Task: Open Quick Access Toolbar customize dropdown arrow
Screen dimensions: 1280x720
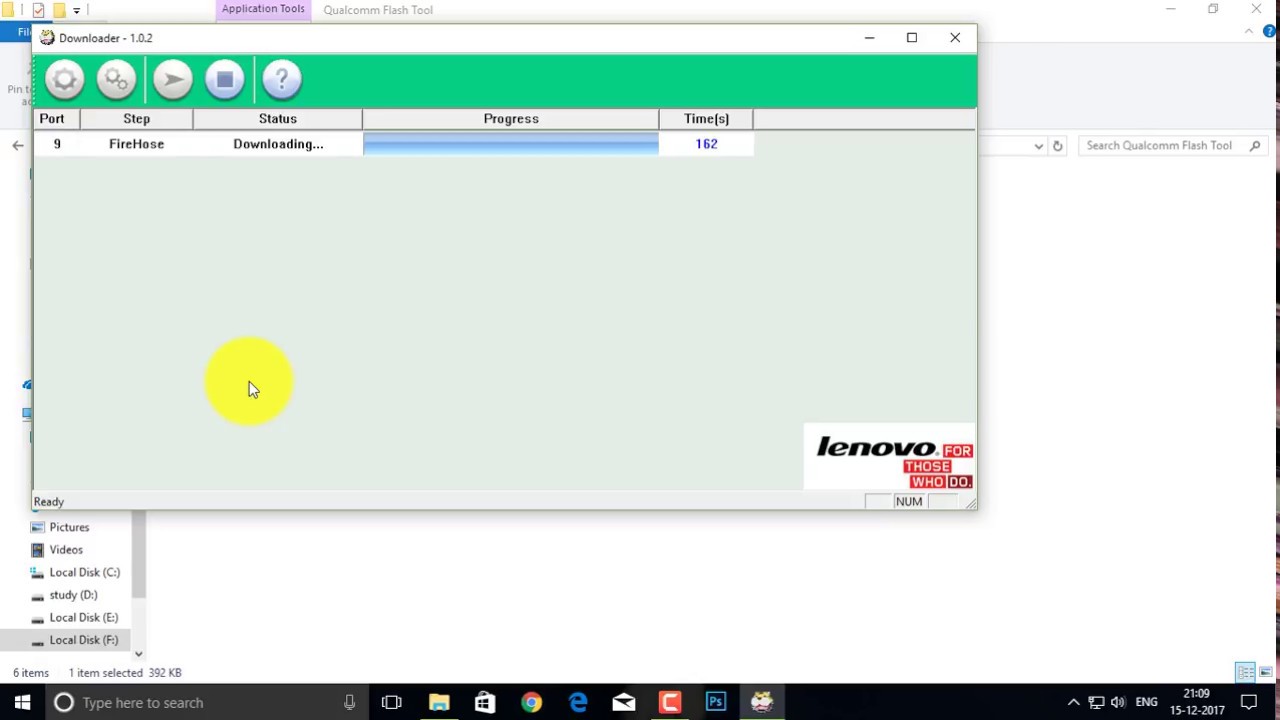Action: coord(76,10)
